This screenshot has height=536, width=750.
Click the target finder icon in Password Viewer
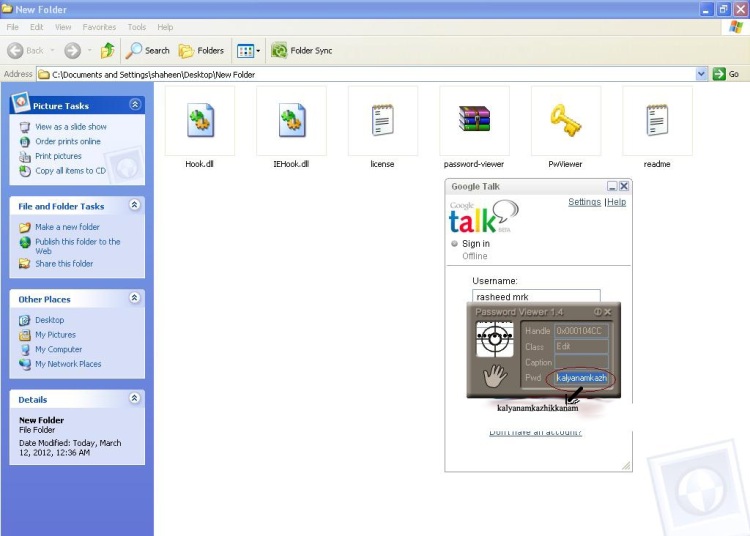pos(495,339)
